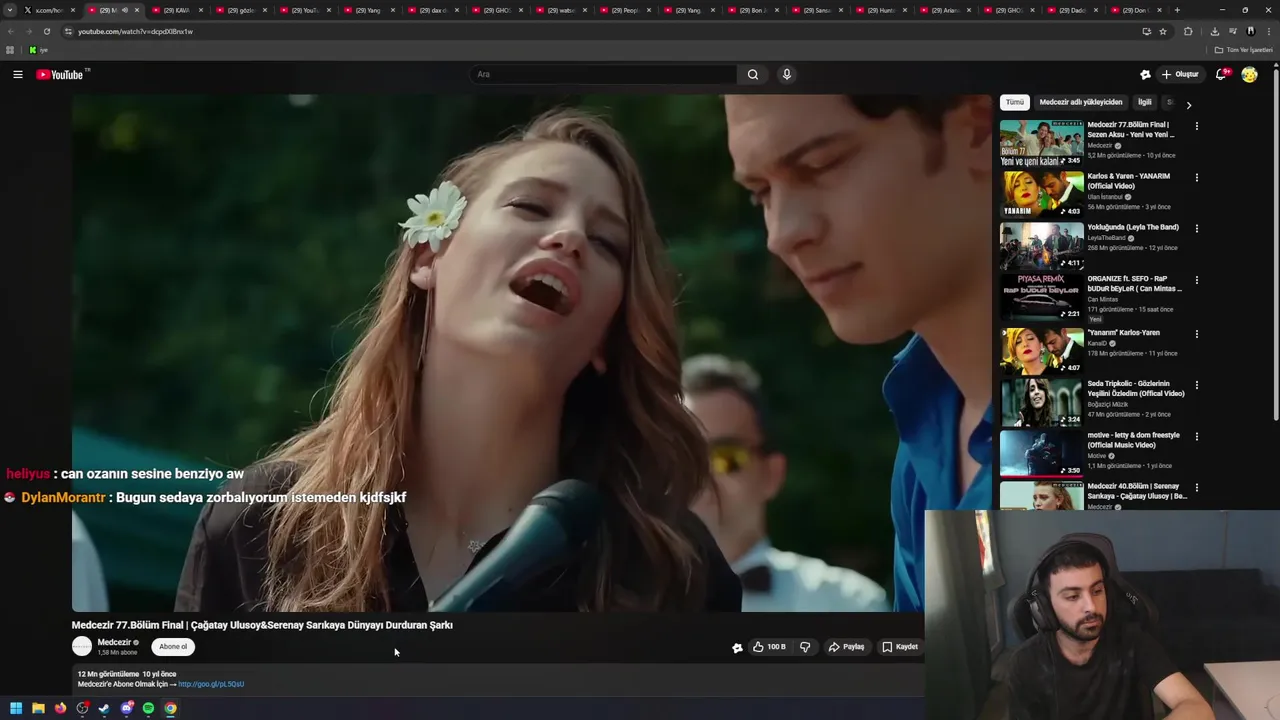
Task: Click the Abone ol subscribe button
Action: tap(173, 647)
